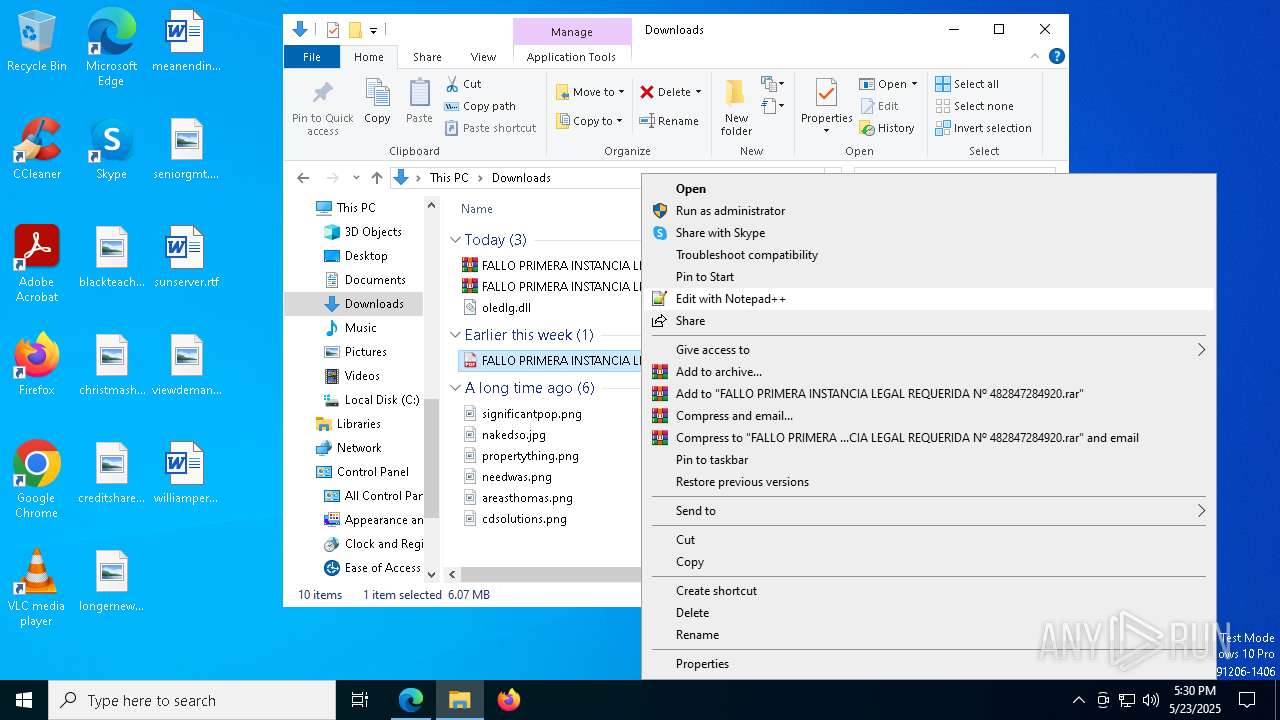
Task: Expand Give access to submenu
Action: [x=928, y=350]
